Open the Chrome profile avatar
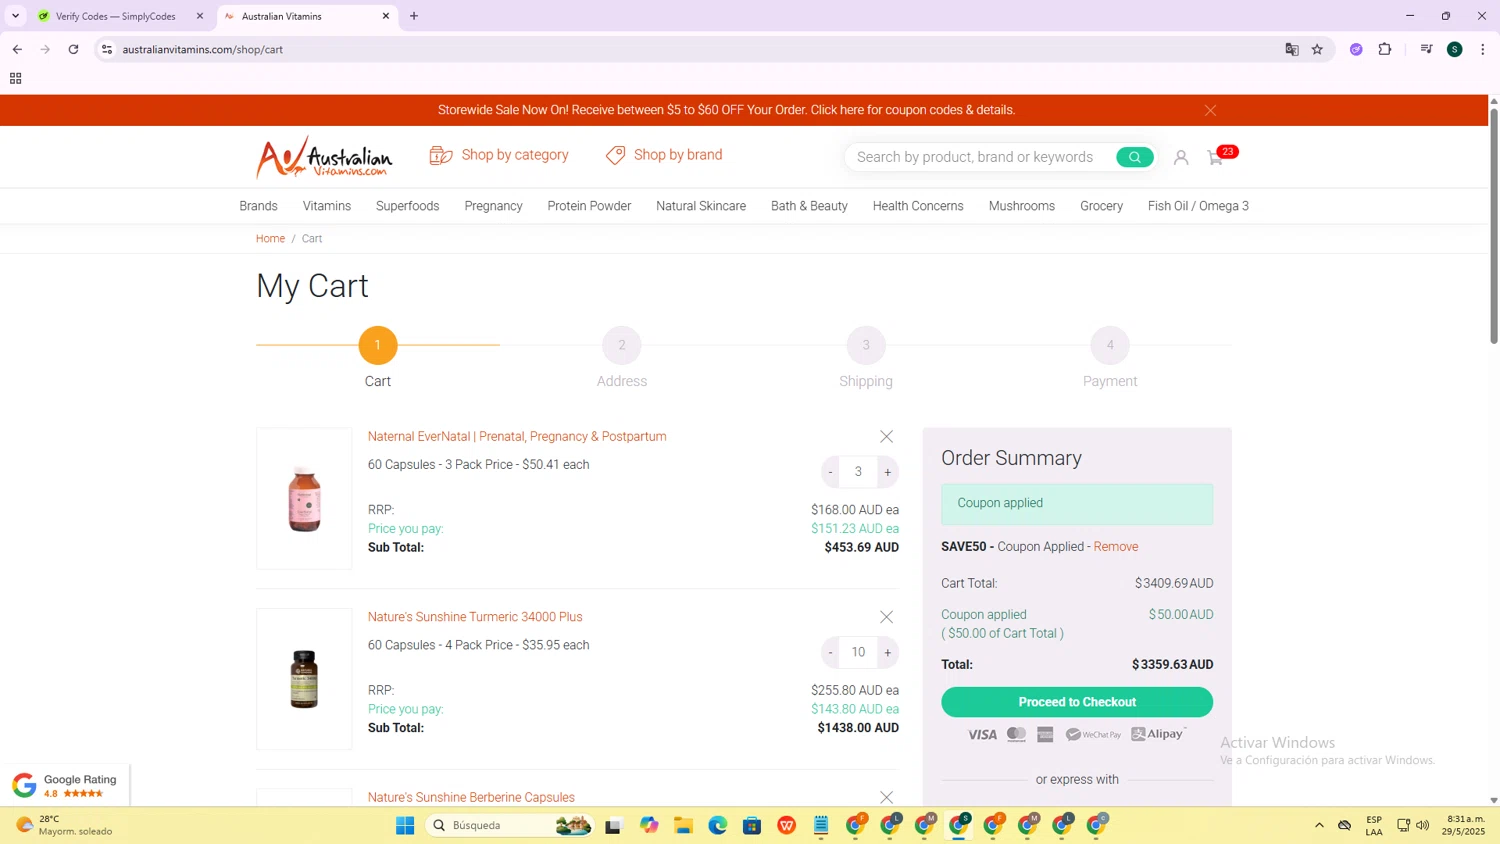 pos(1455,49)
